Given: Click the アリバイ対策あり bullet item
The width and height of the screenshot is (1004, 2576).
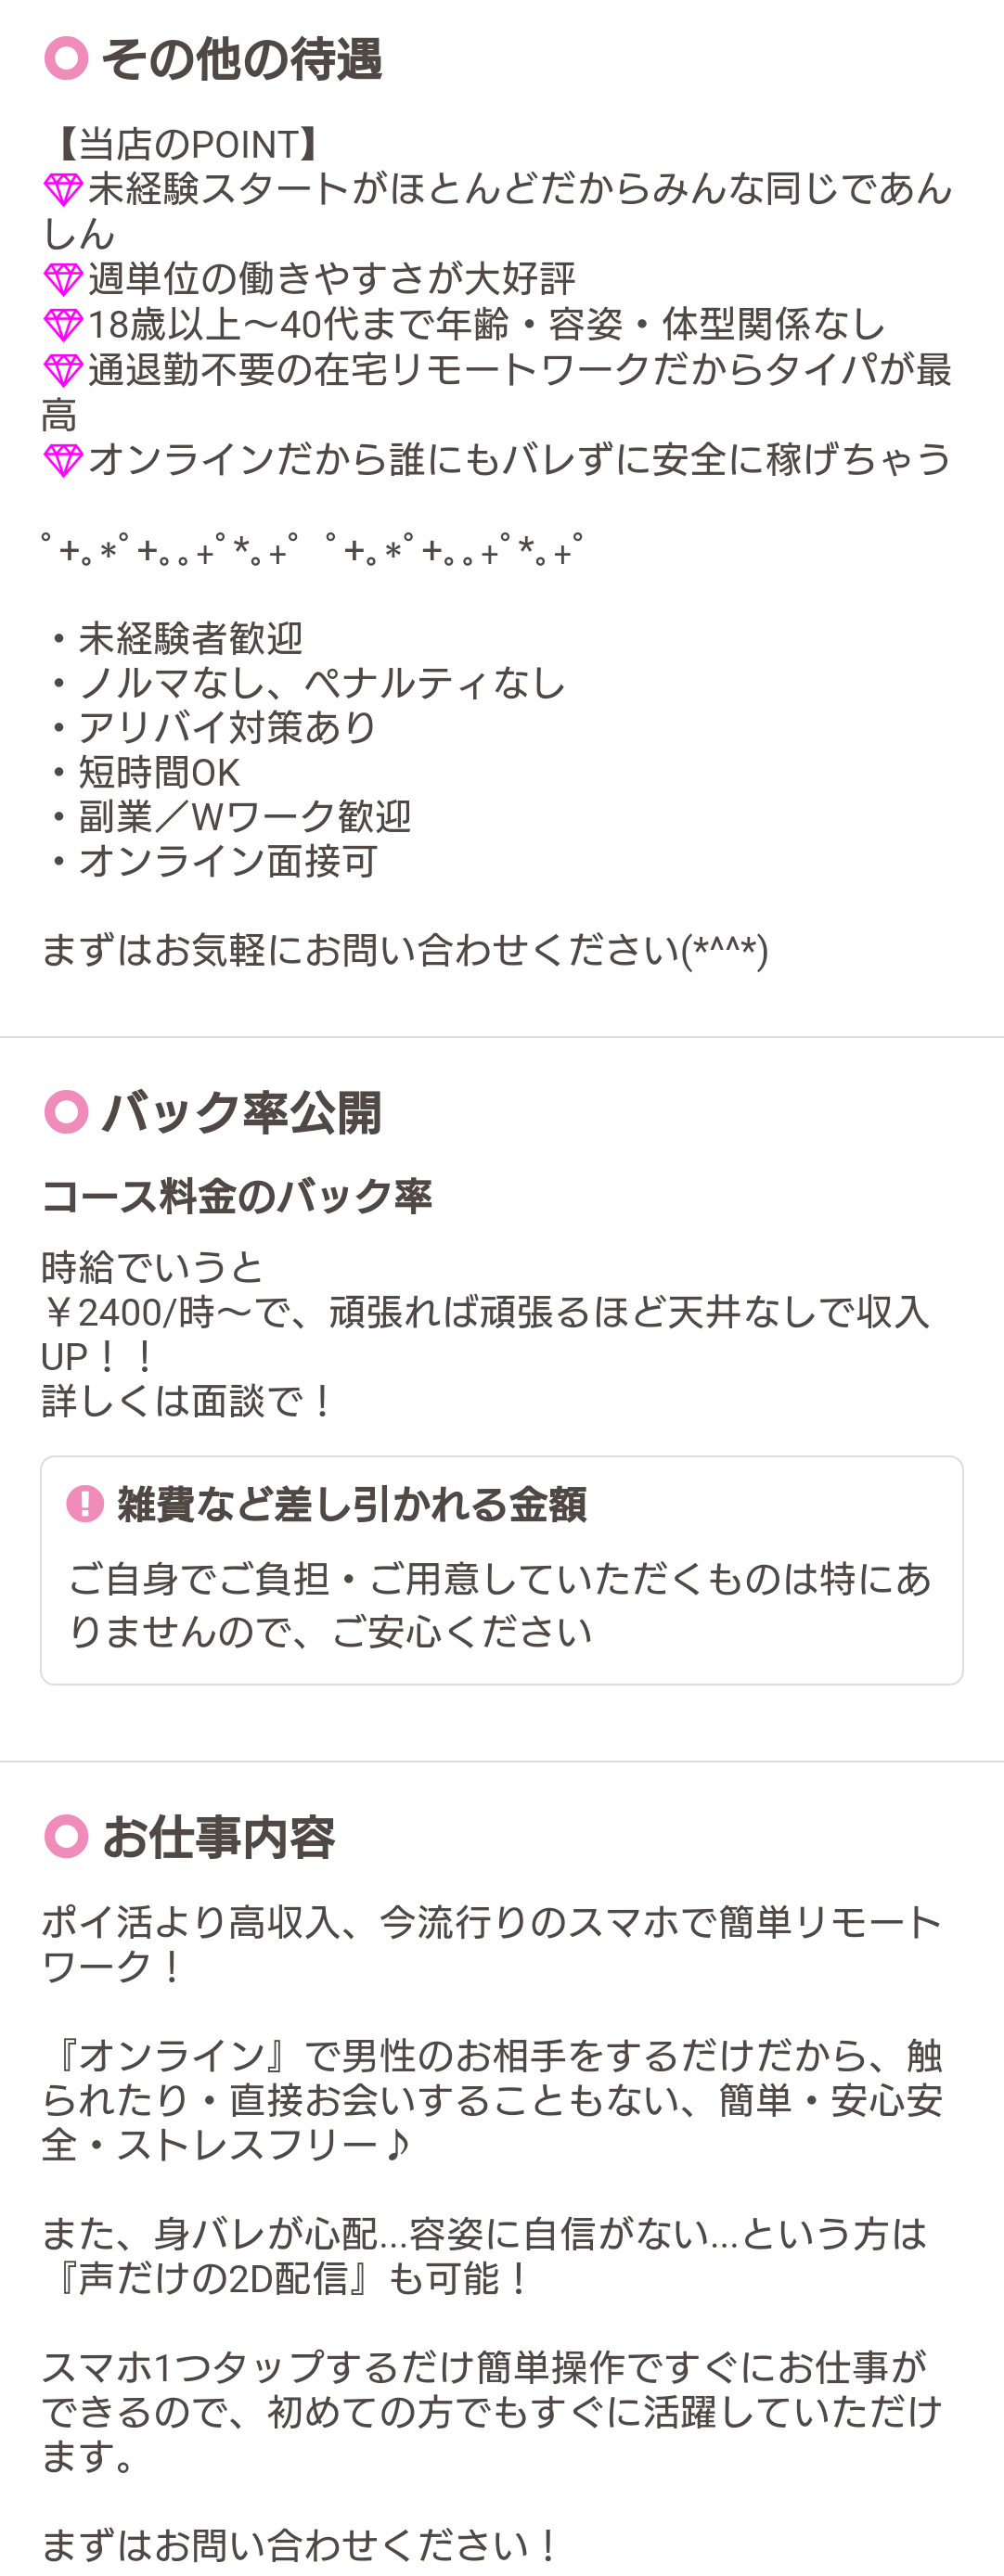Looking at the screenshot, I should (209, 727).
